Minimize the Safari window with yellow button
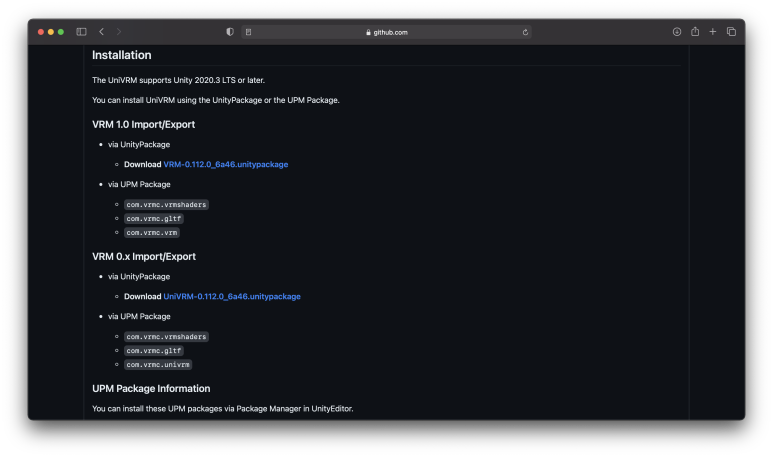This screenshot has height=457, width=773. click(51, 32)
